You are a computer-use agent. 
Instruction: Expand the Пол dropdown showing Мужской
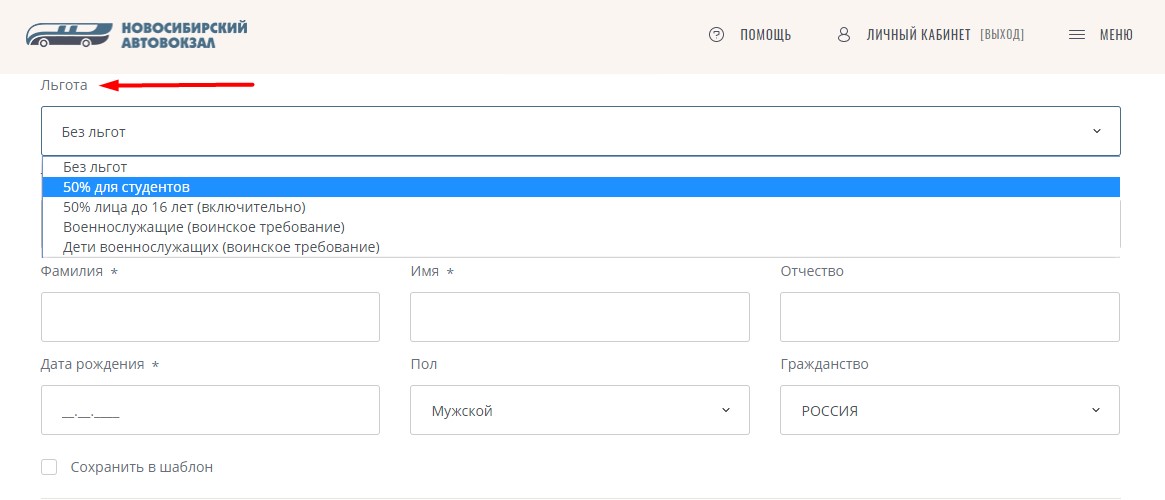[x=580, y=410]
